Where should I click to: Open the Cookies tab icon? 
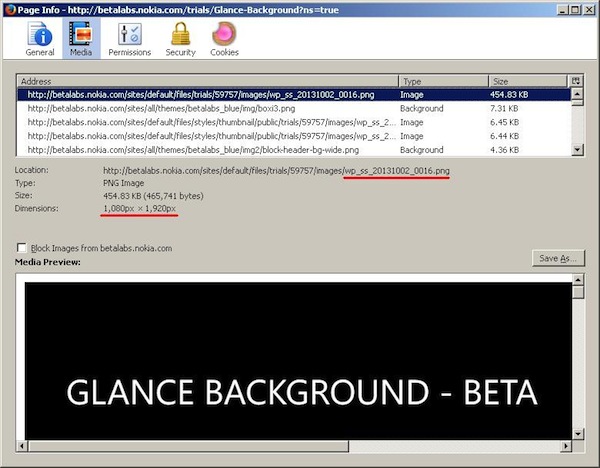[x=224, y=39]
